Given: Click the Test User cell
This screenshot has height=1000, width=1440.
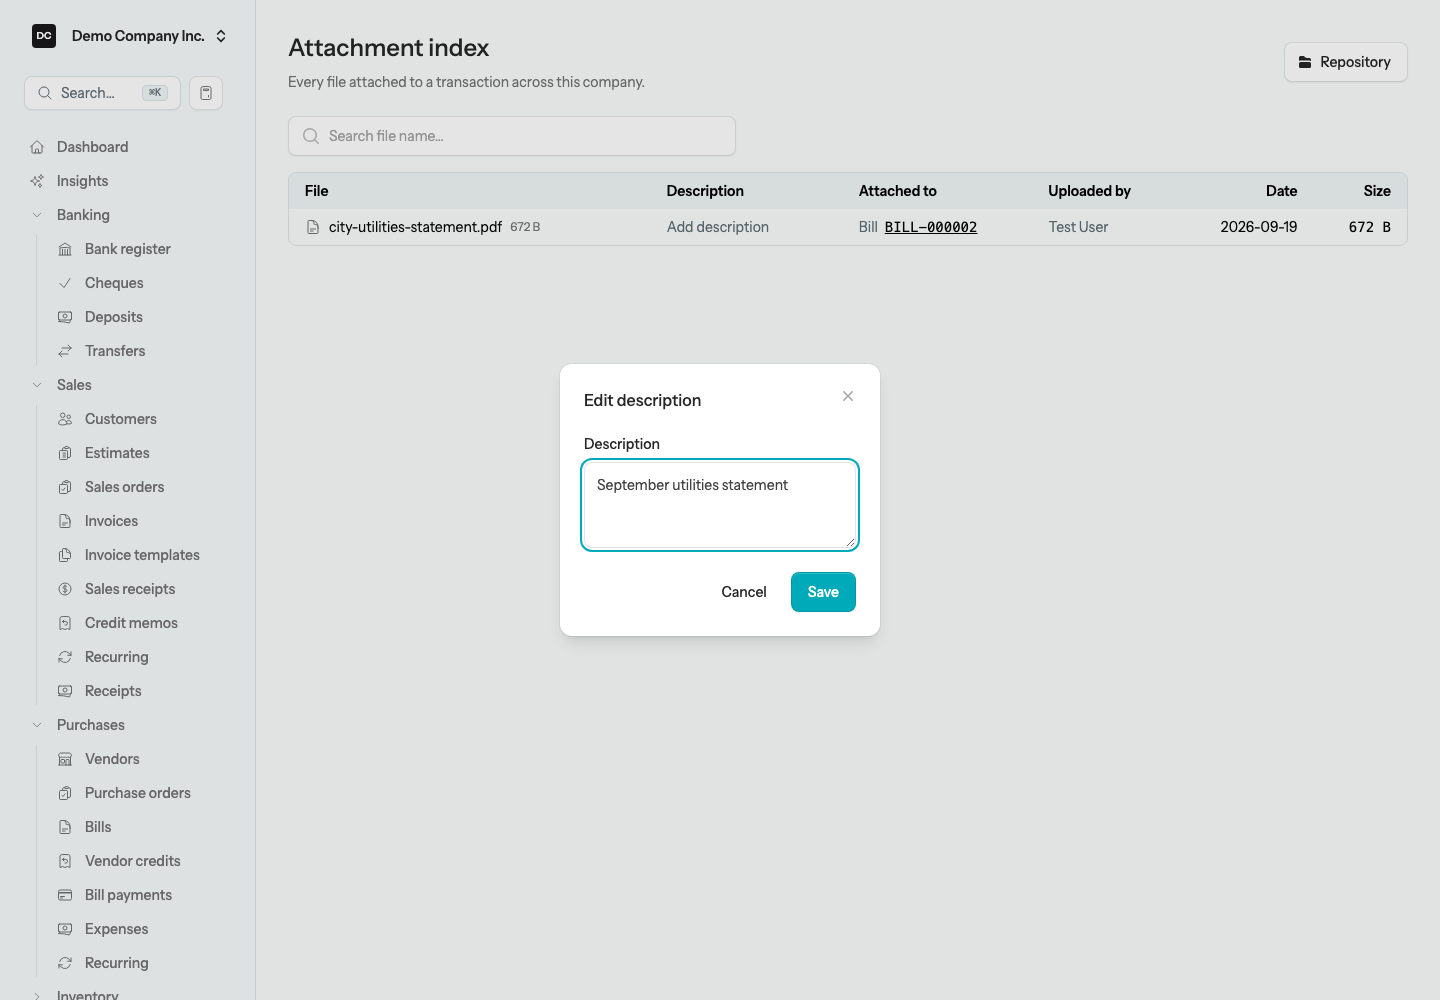Looking at the screenshot, I should [1078, 227].
